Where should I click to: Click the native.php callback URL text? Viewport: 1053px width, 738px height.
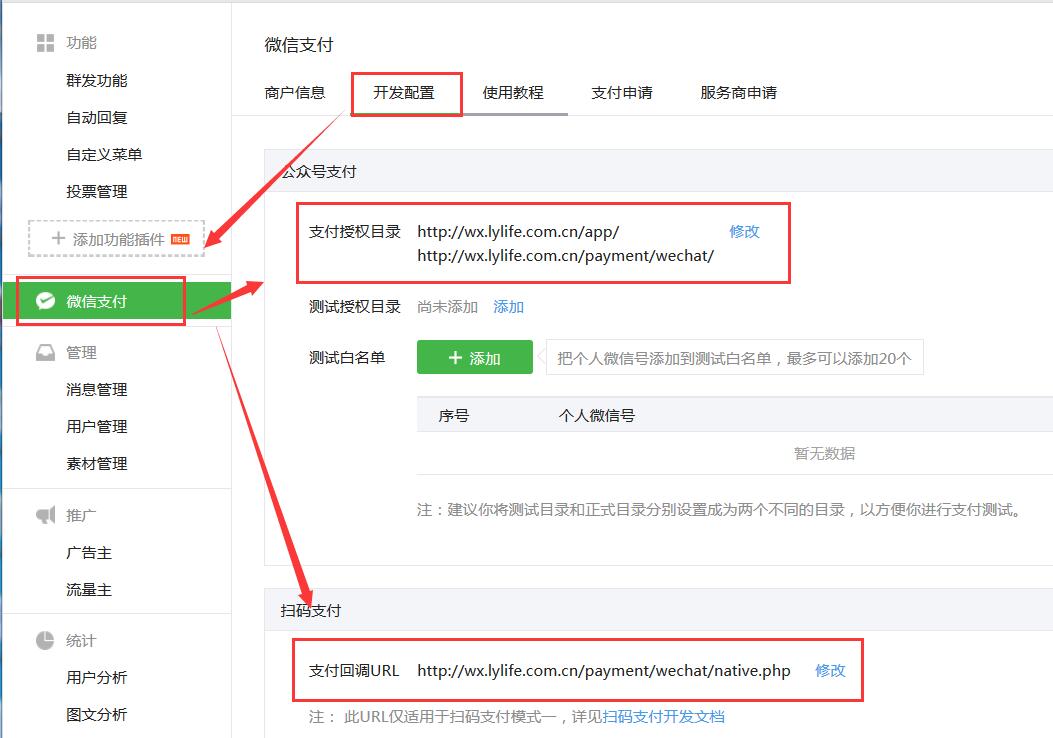604,670
